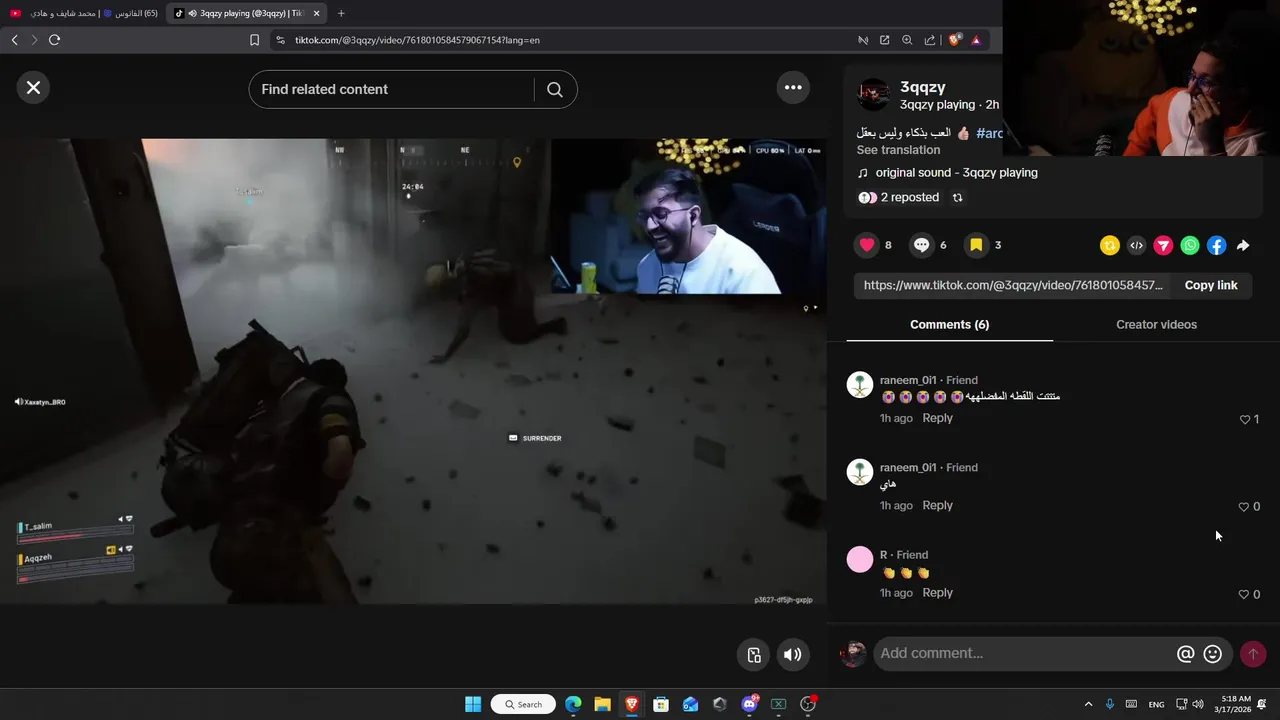The width and height of the screenshot is (1280, 720).
Task: Open commenter R's pink avatar
Action: (x=860, y=559)
